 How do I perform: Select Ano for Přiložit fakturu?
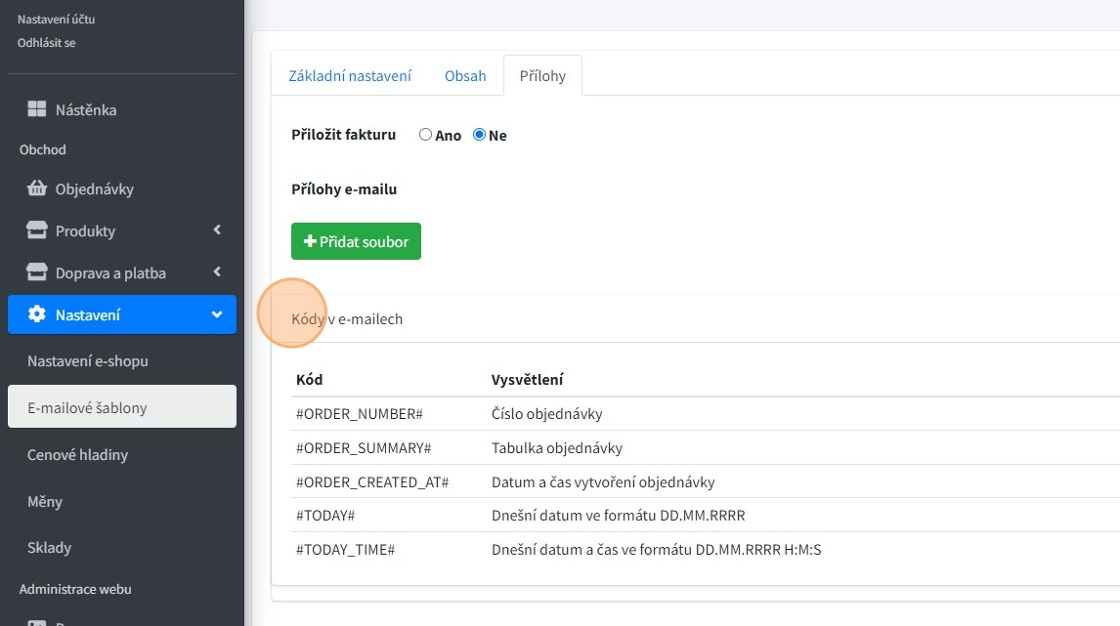point(425,135)
